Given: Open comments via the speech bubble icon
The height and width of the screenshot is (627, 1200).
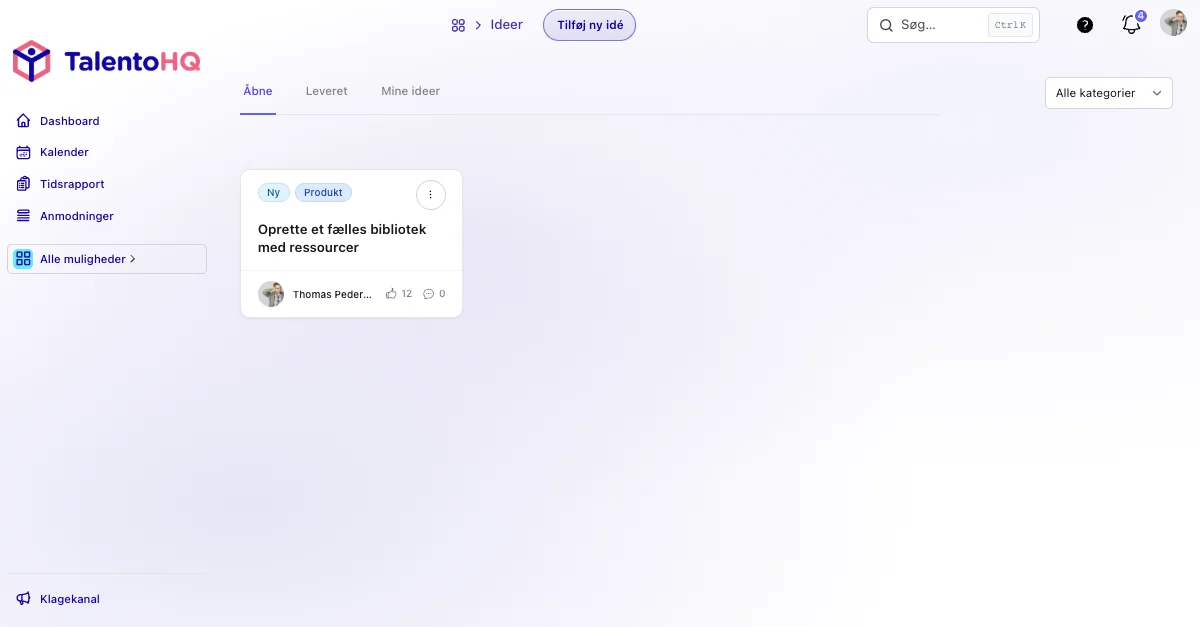Looking at the screenshot, I should (429, 294).
